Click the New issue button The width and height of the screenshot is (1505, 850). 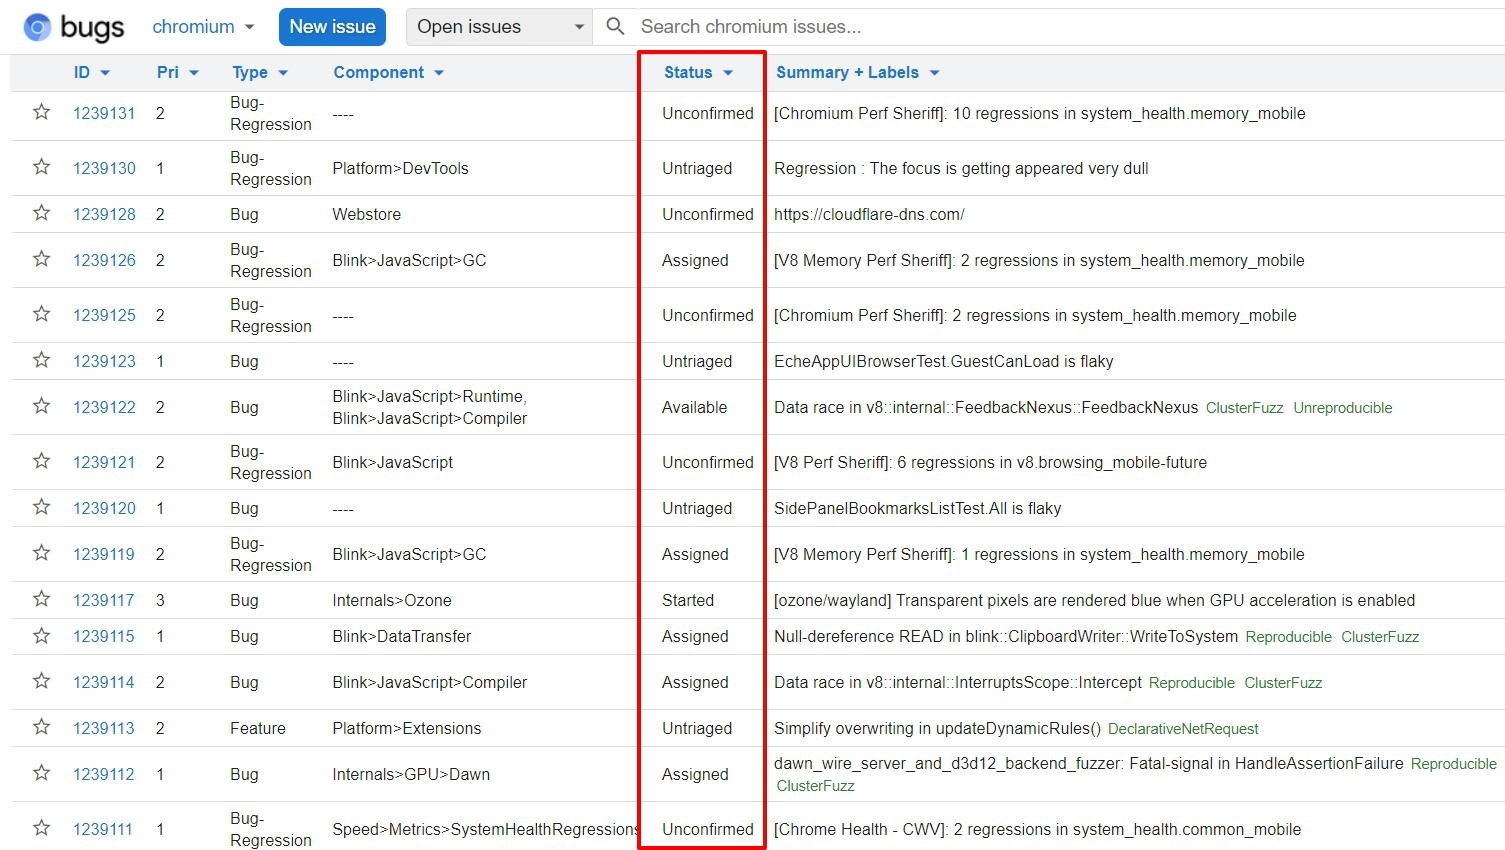point(332,27)
